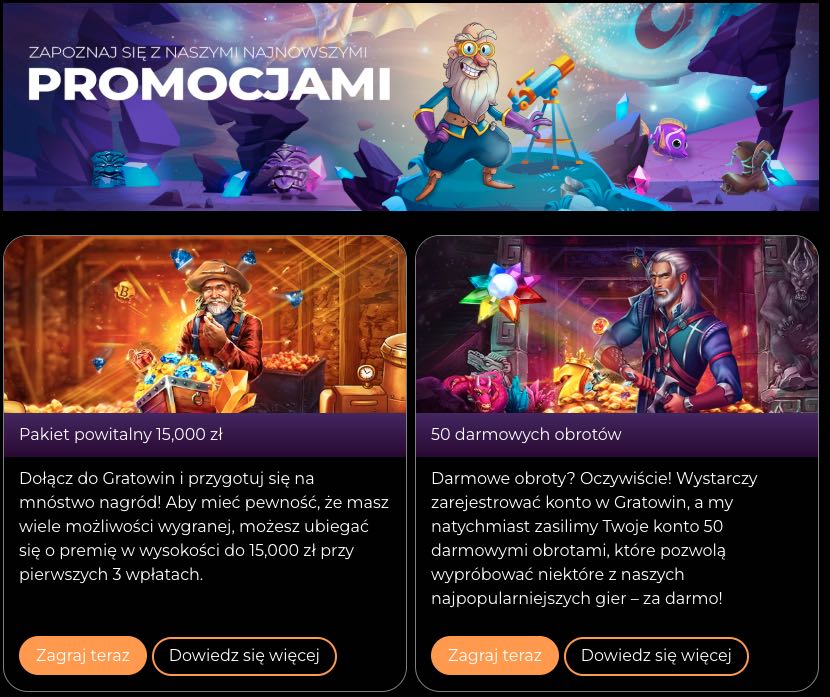This screenshot has height=697, width=830.
Task: Click the purple fish in the banner
Action: click(669, 138)
